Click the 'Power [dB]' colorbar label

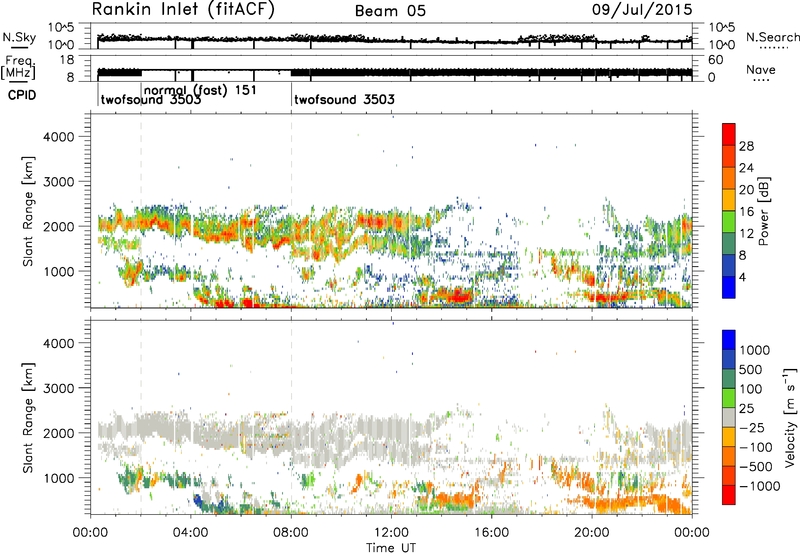pyautogui.click(x=764, y=211)
